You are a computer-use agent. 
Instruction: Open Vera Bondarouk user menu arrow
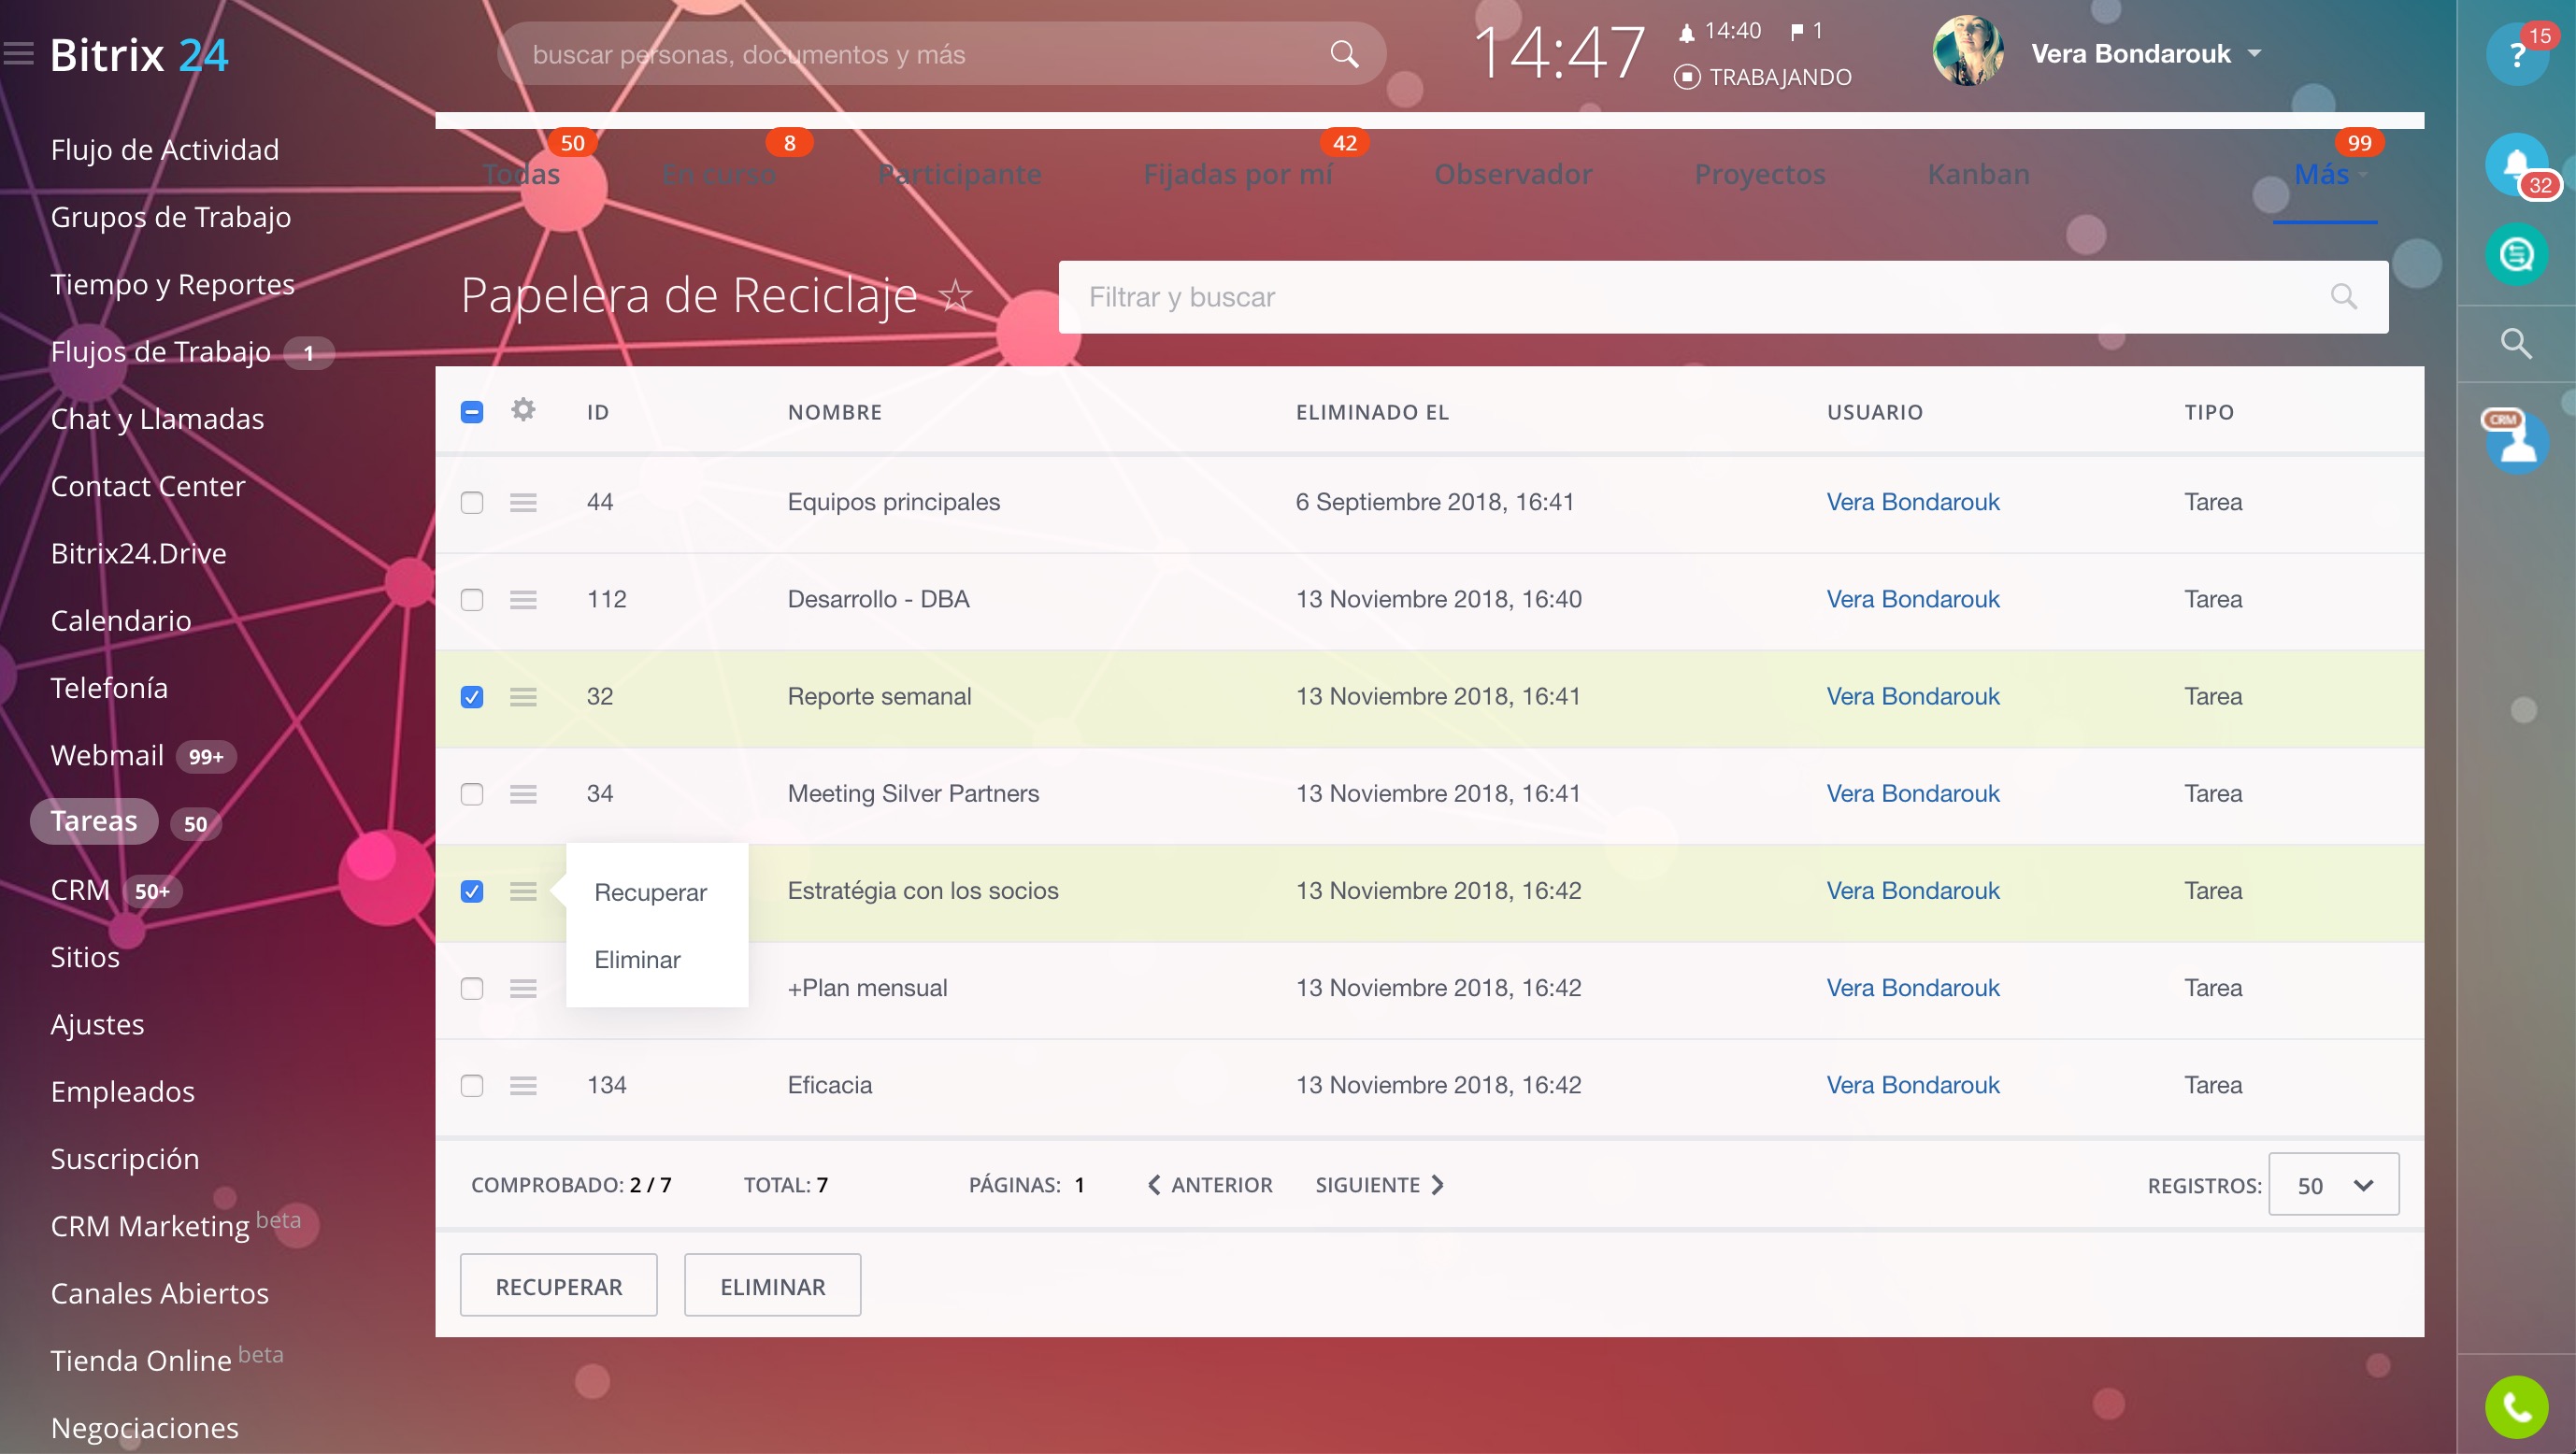[2254, 54]
